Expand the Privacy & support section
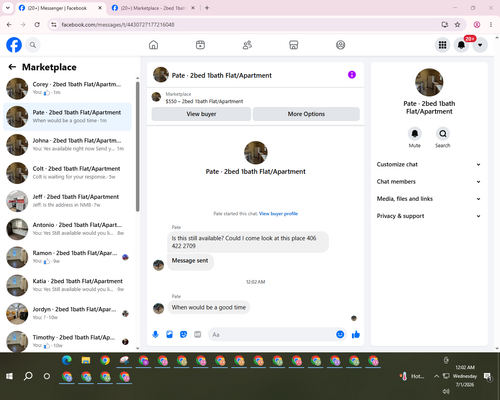Screen dimensions: 500x400 click(429, 216)
